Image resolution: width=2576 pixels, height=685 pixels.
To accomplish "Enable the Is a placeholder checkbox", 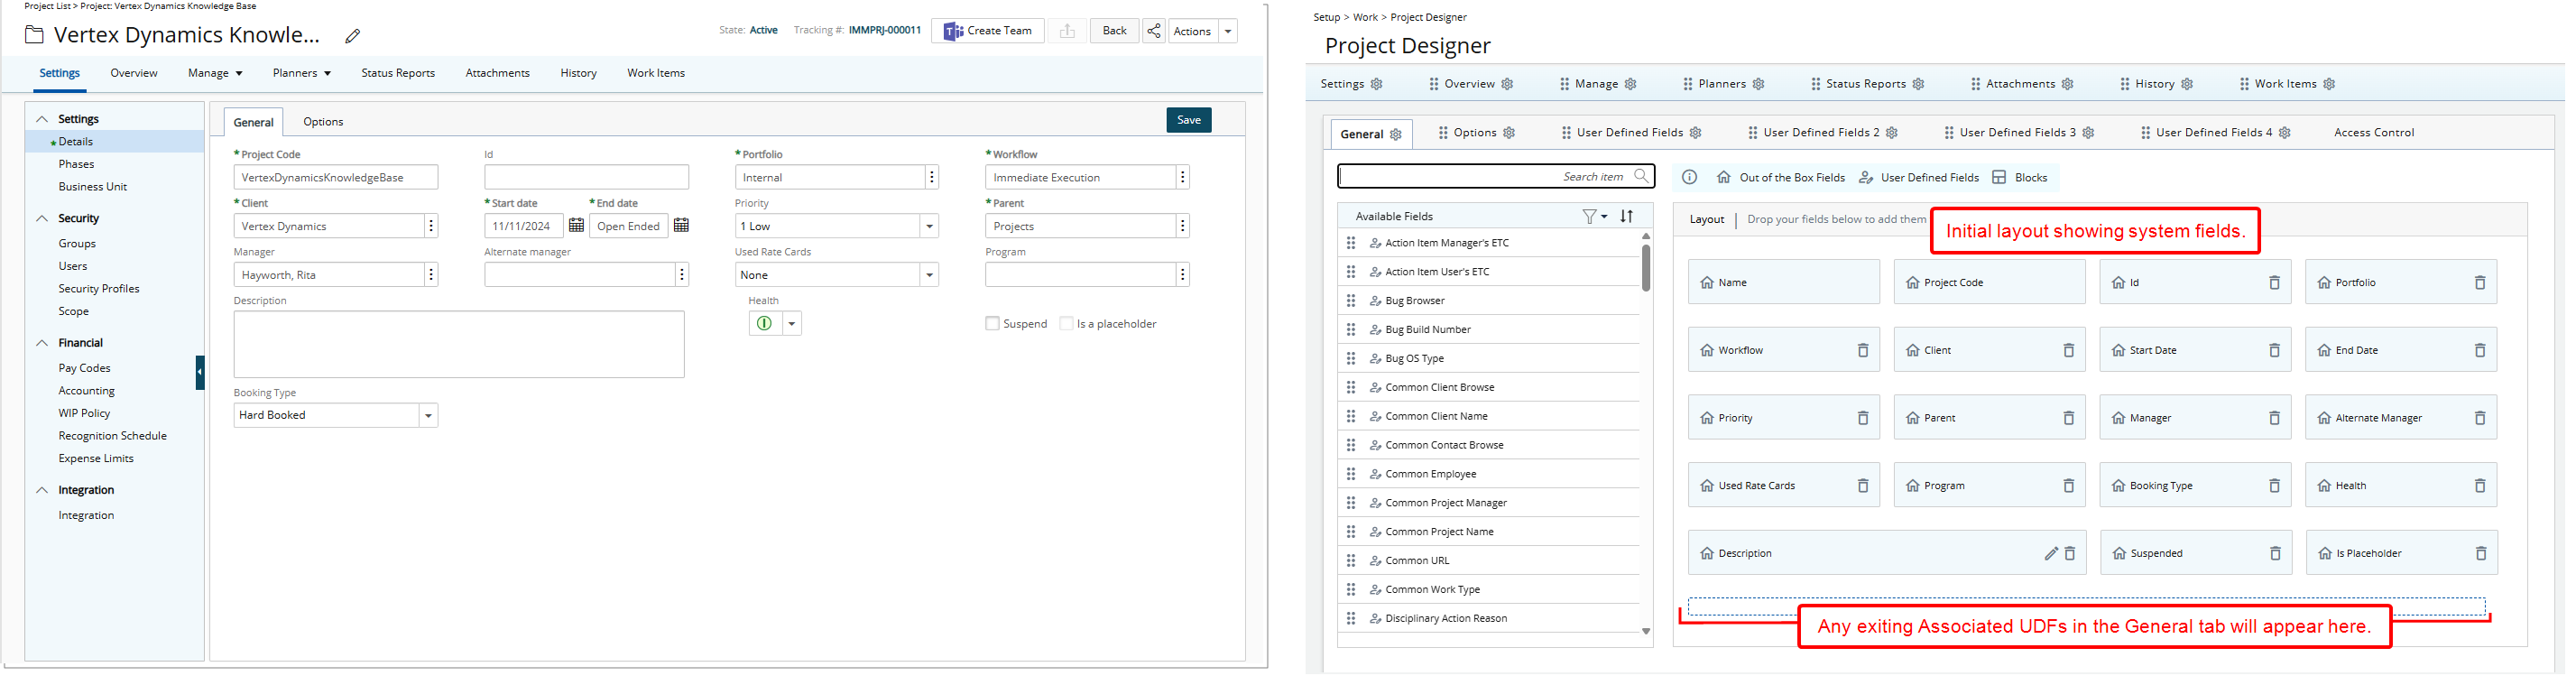I will click(x=1066, y=324).
